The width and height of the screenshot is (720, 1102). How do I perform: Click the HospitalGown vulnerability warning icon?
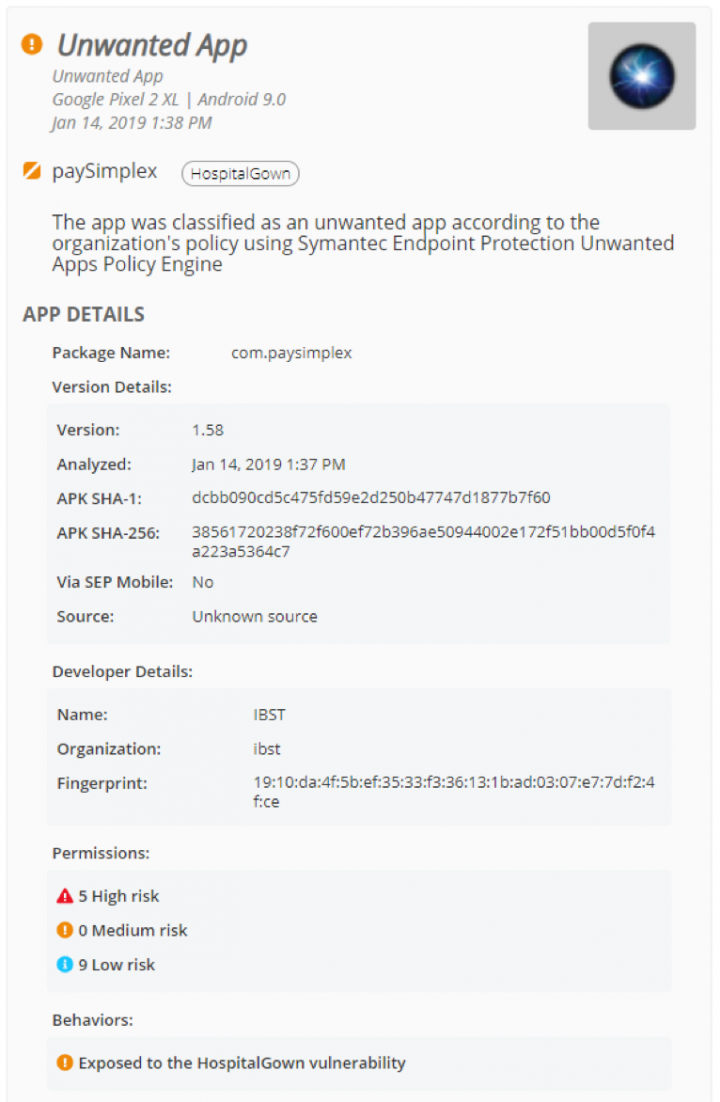pos(65,1063)
